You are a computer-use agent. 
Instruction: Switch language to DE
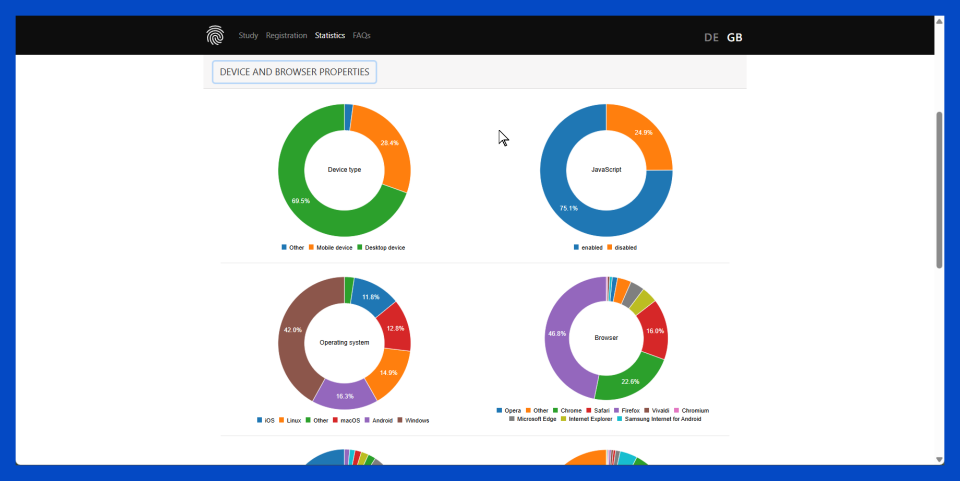(711, 37)
